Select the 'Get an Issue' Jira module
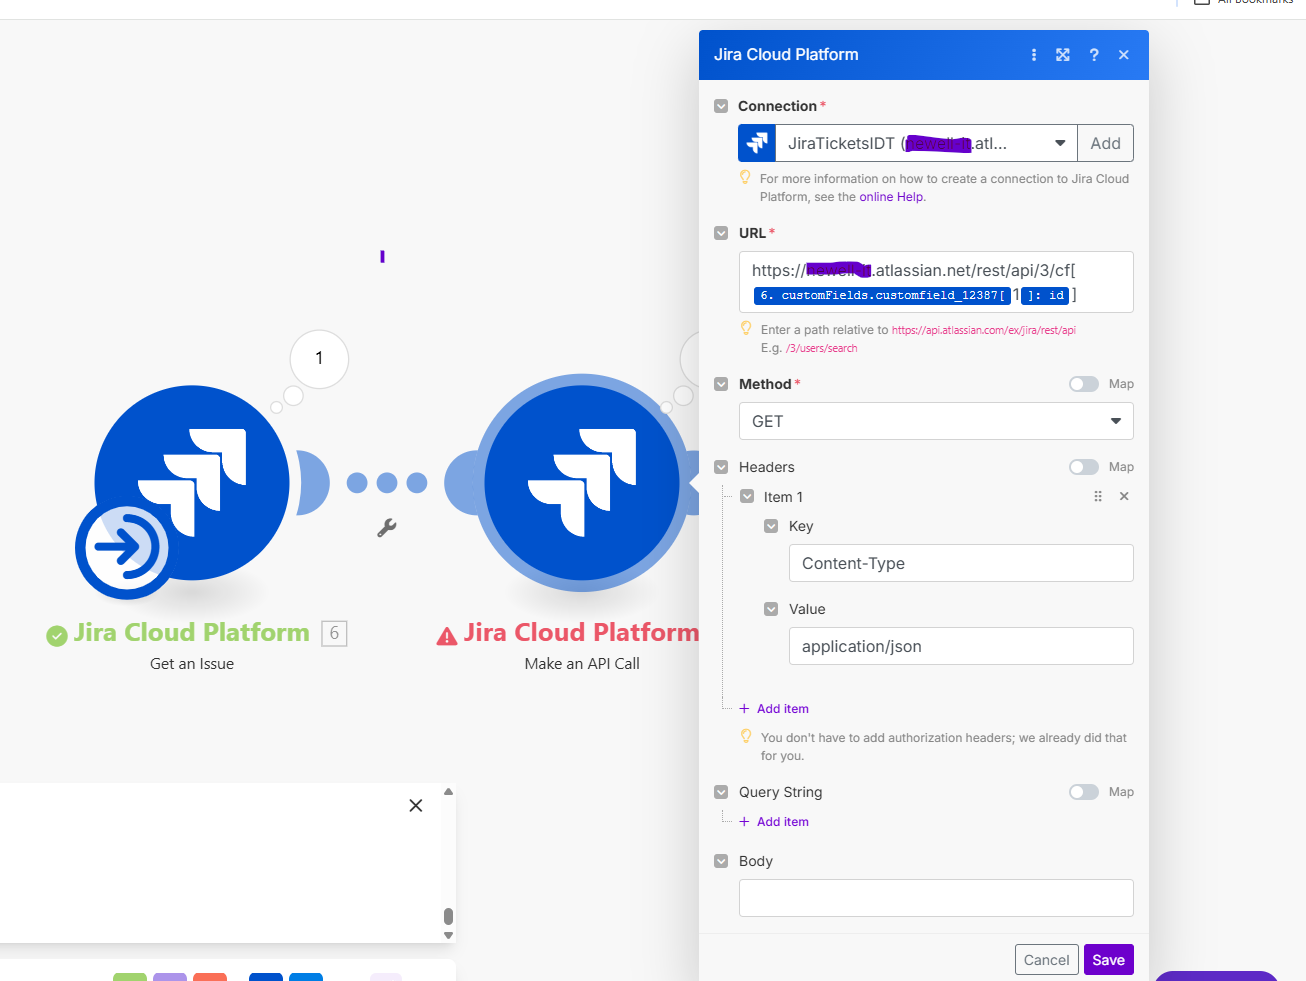 [x=192, y=483]
